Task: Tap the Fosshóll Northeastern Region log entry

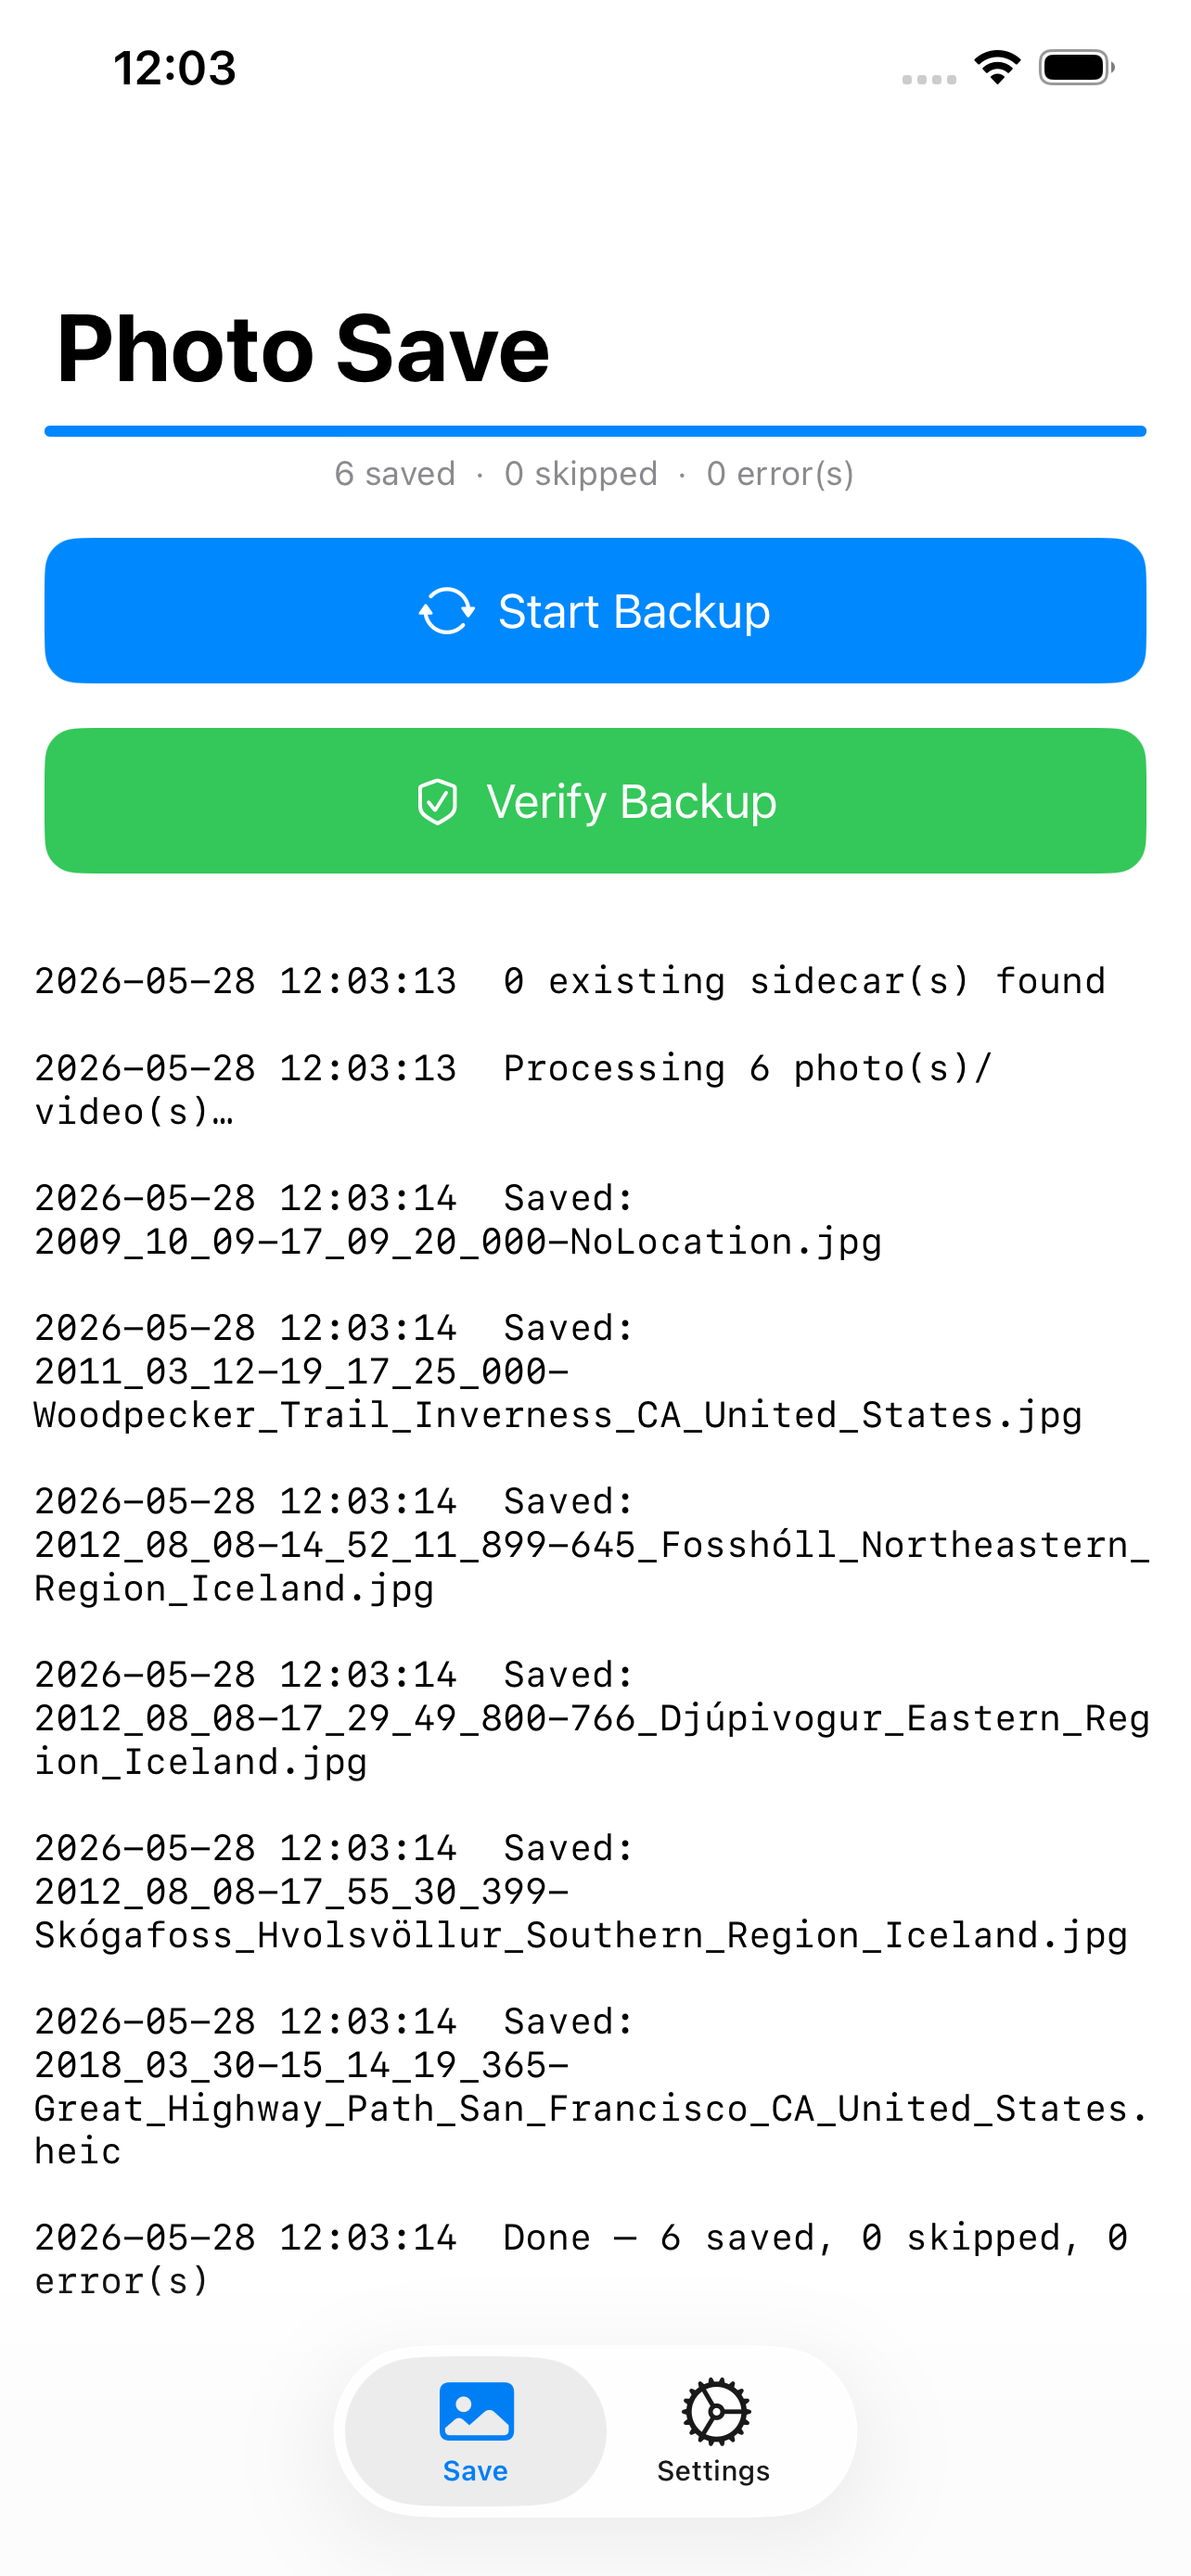Action: (592, 1545)
